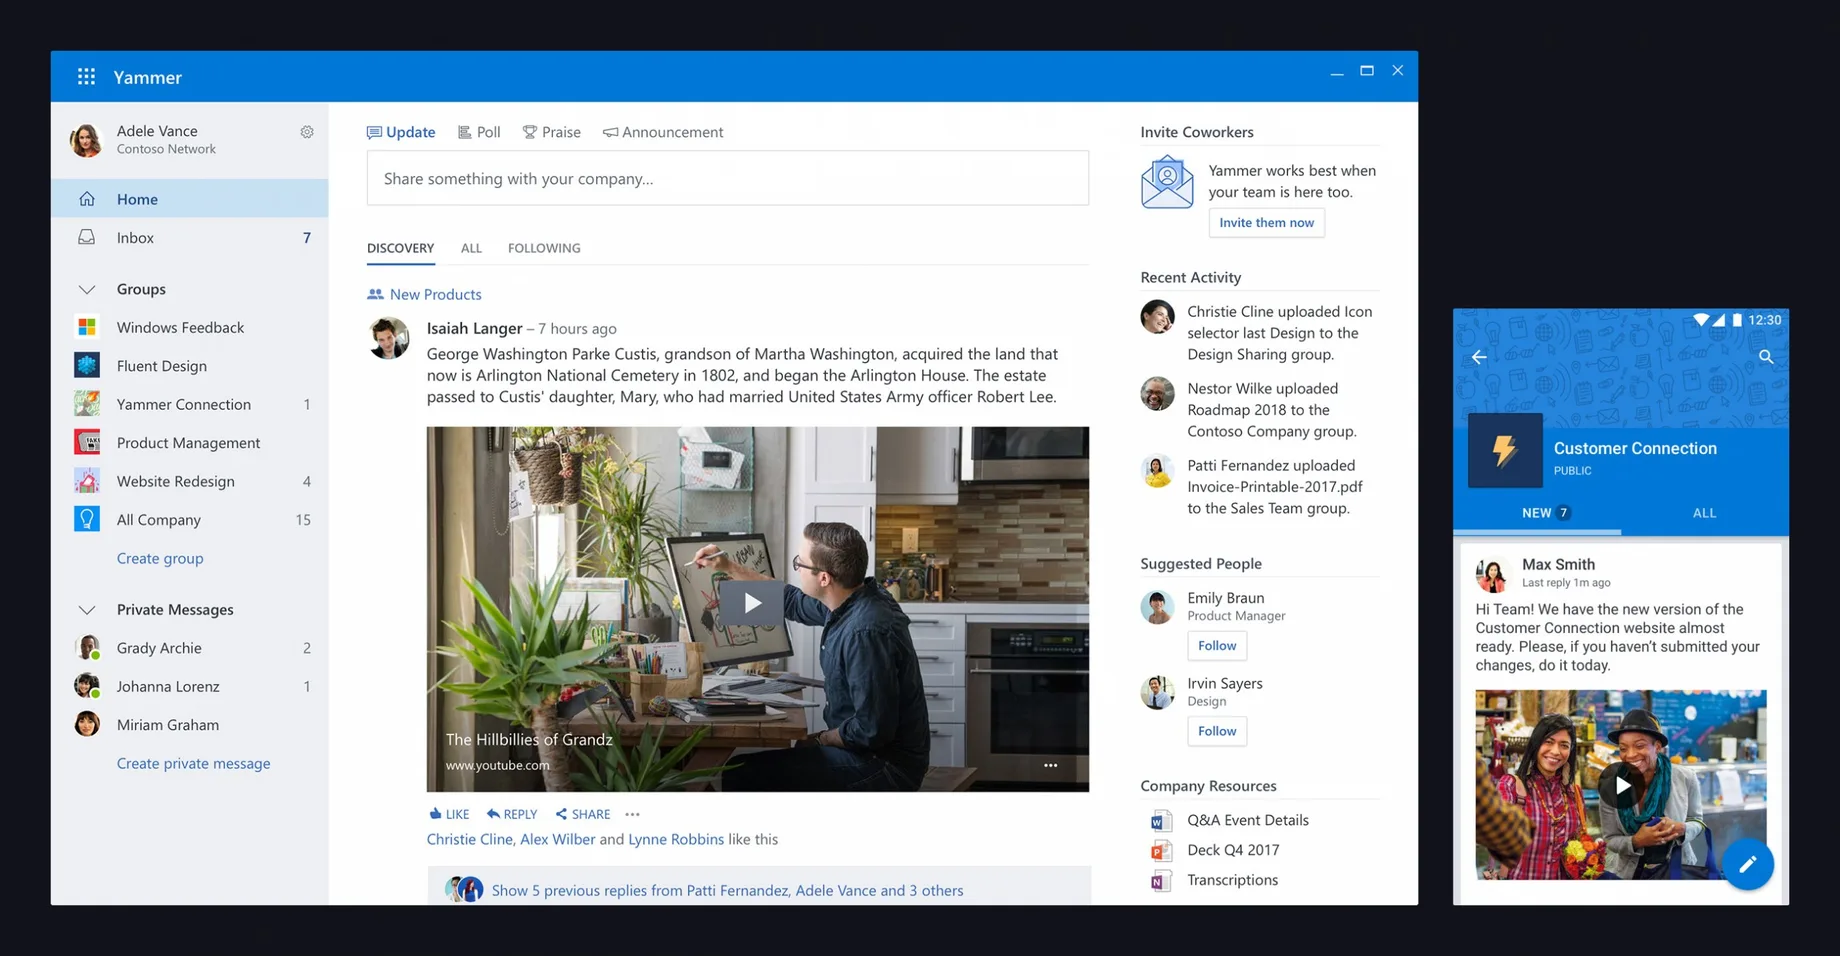Viewport: 1840px width, 956px height.
Task: Open Lynne Robbins liker link
Action: pyautogui.click(x=676, y=839)
